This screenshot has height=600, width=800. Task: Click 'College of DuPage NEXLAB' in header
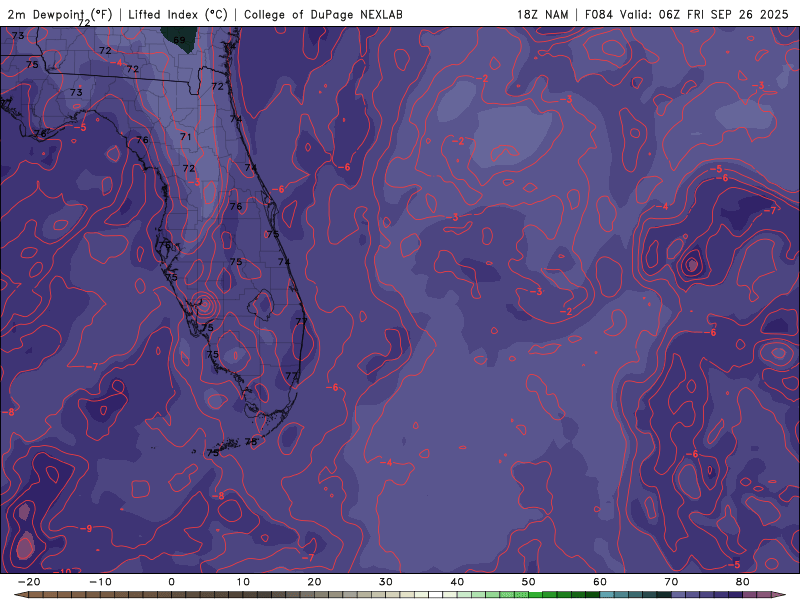pos(323,14)
